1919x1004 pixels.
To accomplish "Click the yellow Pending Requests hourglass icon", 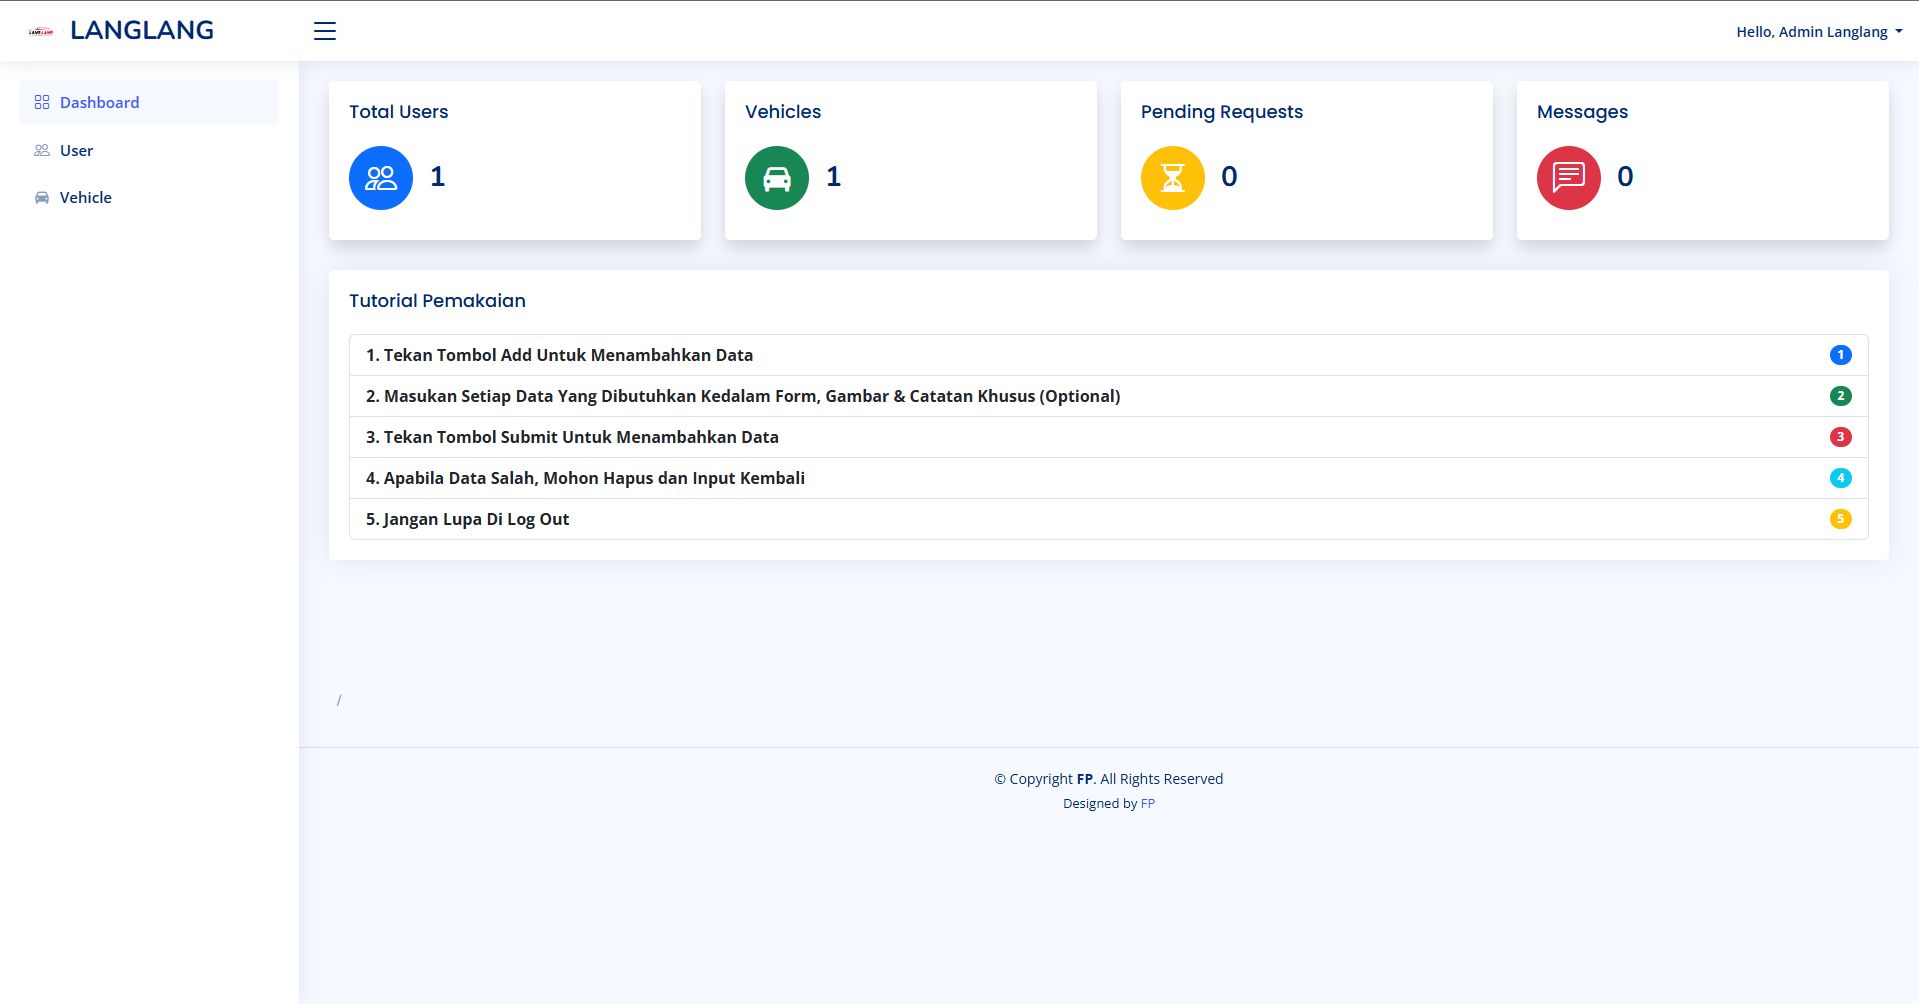I will [1173, 178].
